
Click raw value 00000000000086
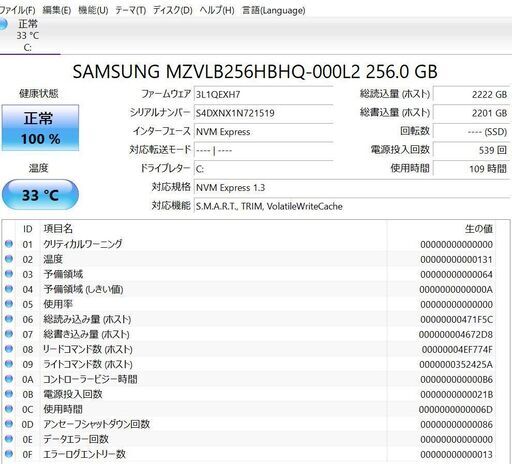[x=456, y=425]
